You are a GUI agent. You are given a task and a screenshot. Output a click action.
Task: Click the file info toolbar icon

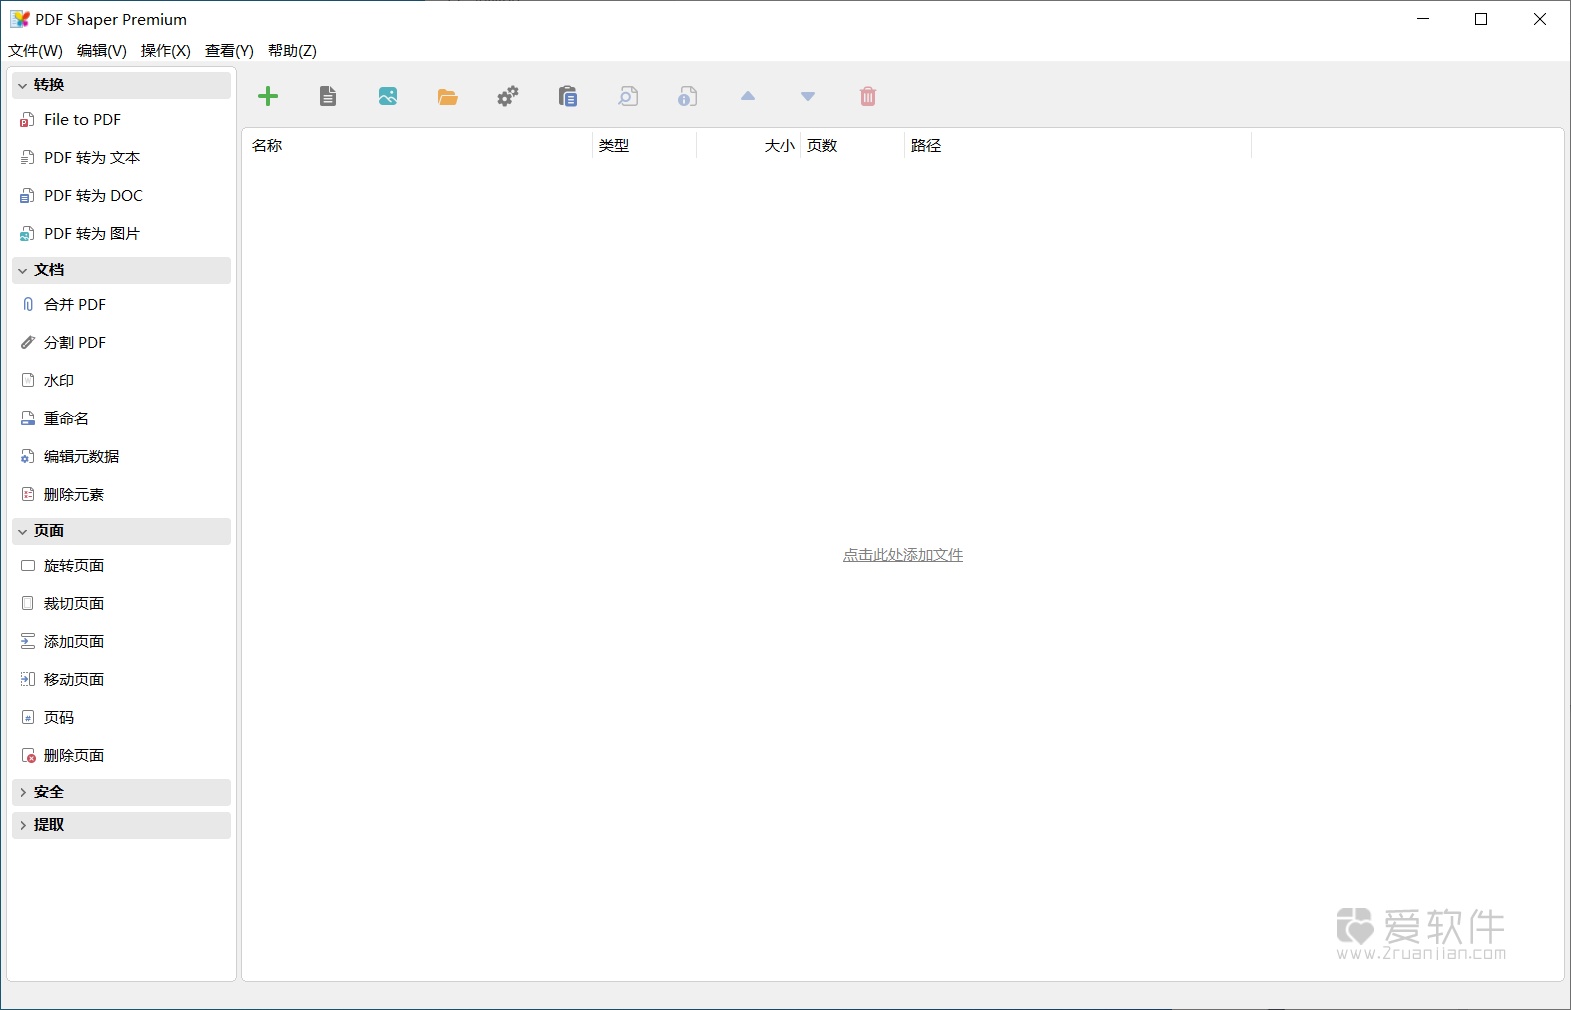pos(688,96)
